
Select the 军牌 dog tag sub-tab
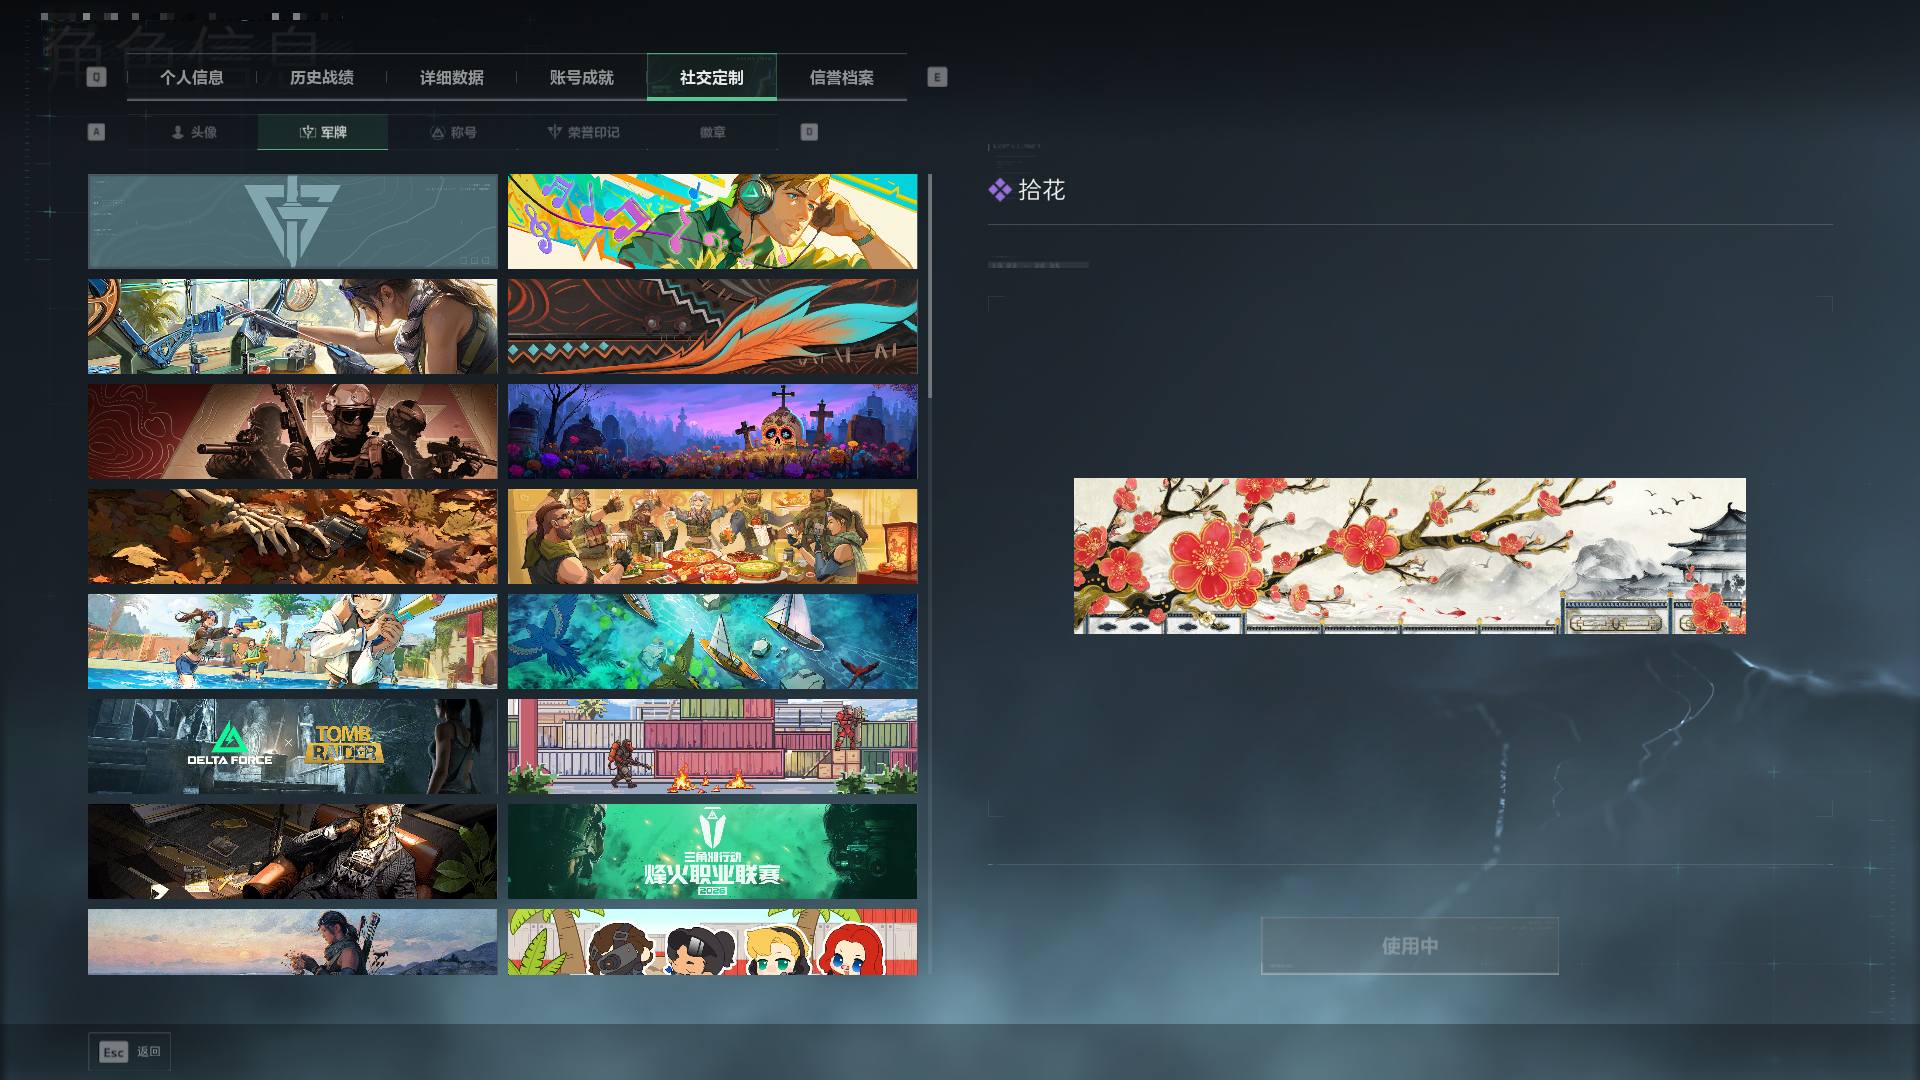click(x=323, y=132)
